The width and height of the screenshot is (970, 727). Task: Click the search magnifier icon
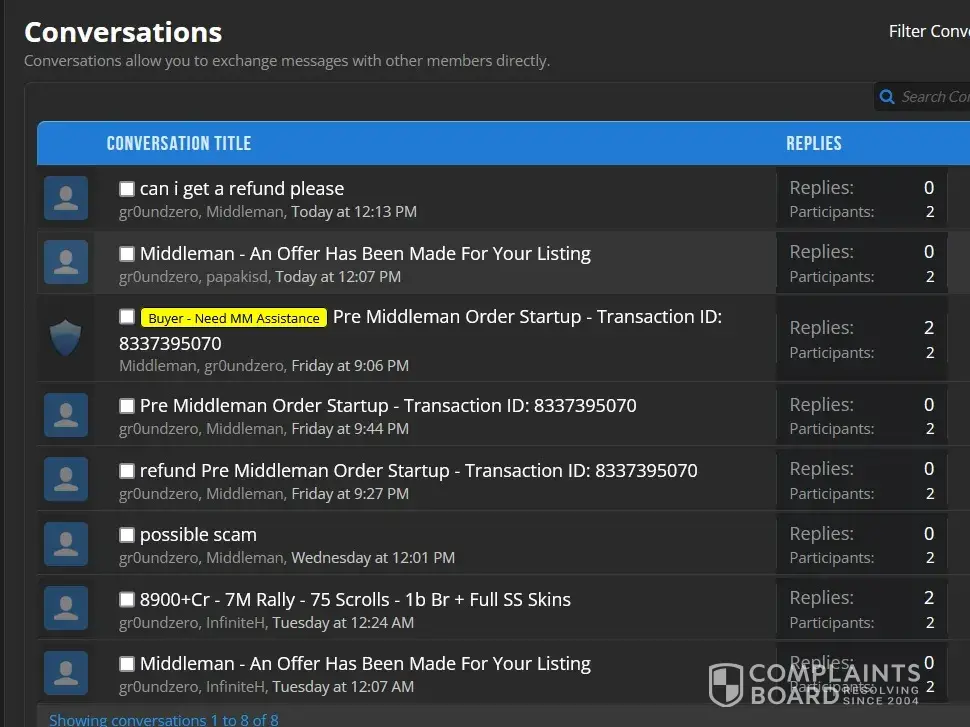coord(887,97)
